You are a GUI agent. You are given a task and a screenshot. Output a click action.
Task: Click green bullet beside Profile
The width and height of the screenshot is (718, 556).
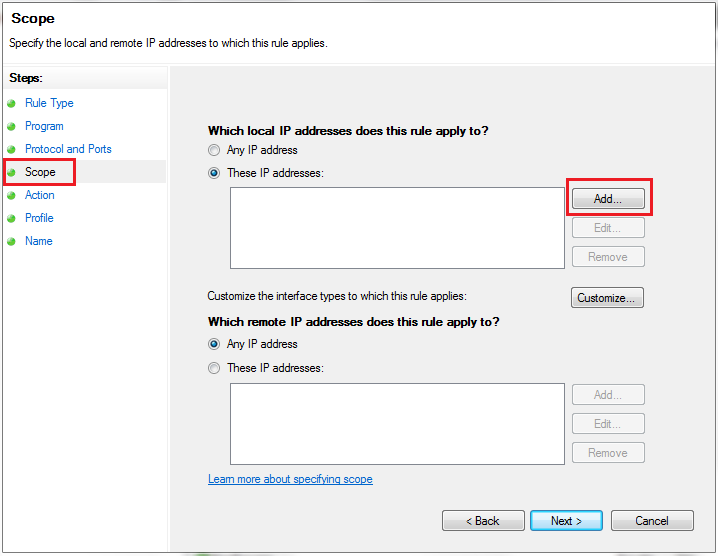coord(11,218)
